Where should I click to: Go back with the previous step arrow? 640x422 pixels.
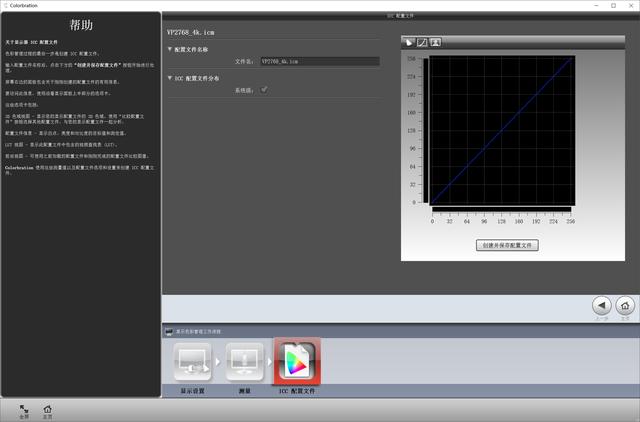pyautogui.click(x=602, y=305)
